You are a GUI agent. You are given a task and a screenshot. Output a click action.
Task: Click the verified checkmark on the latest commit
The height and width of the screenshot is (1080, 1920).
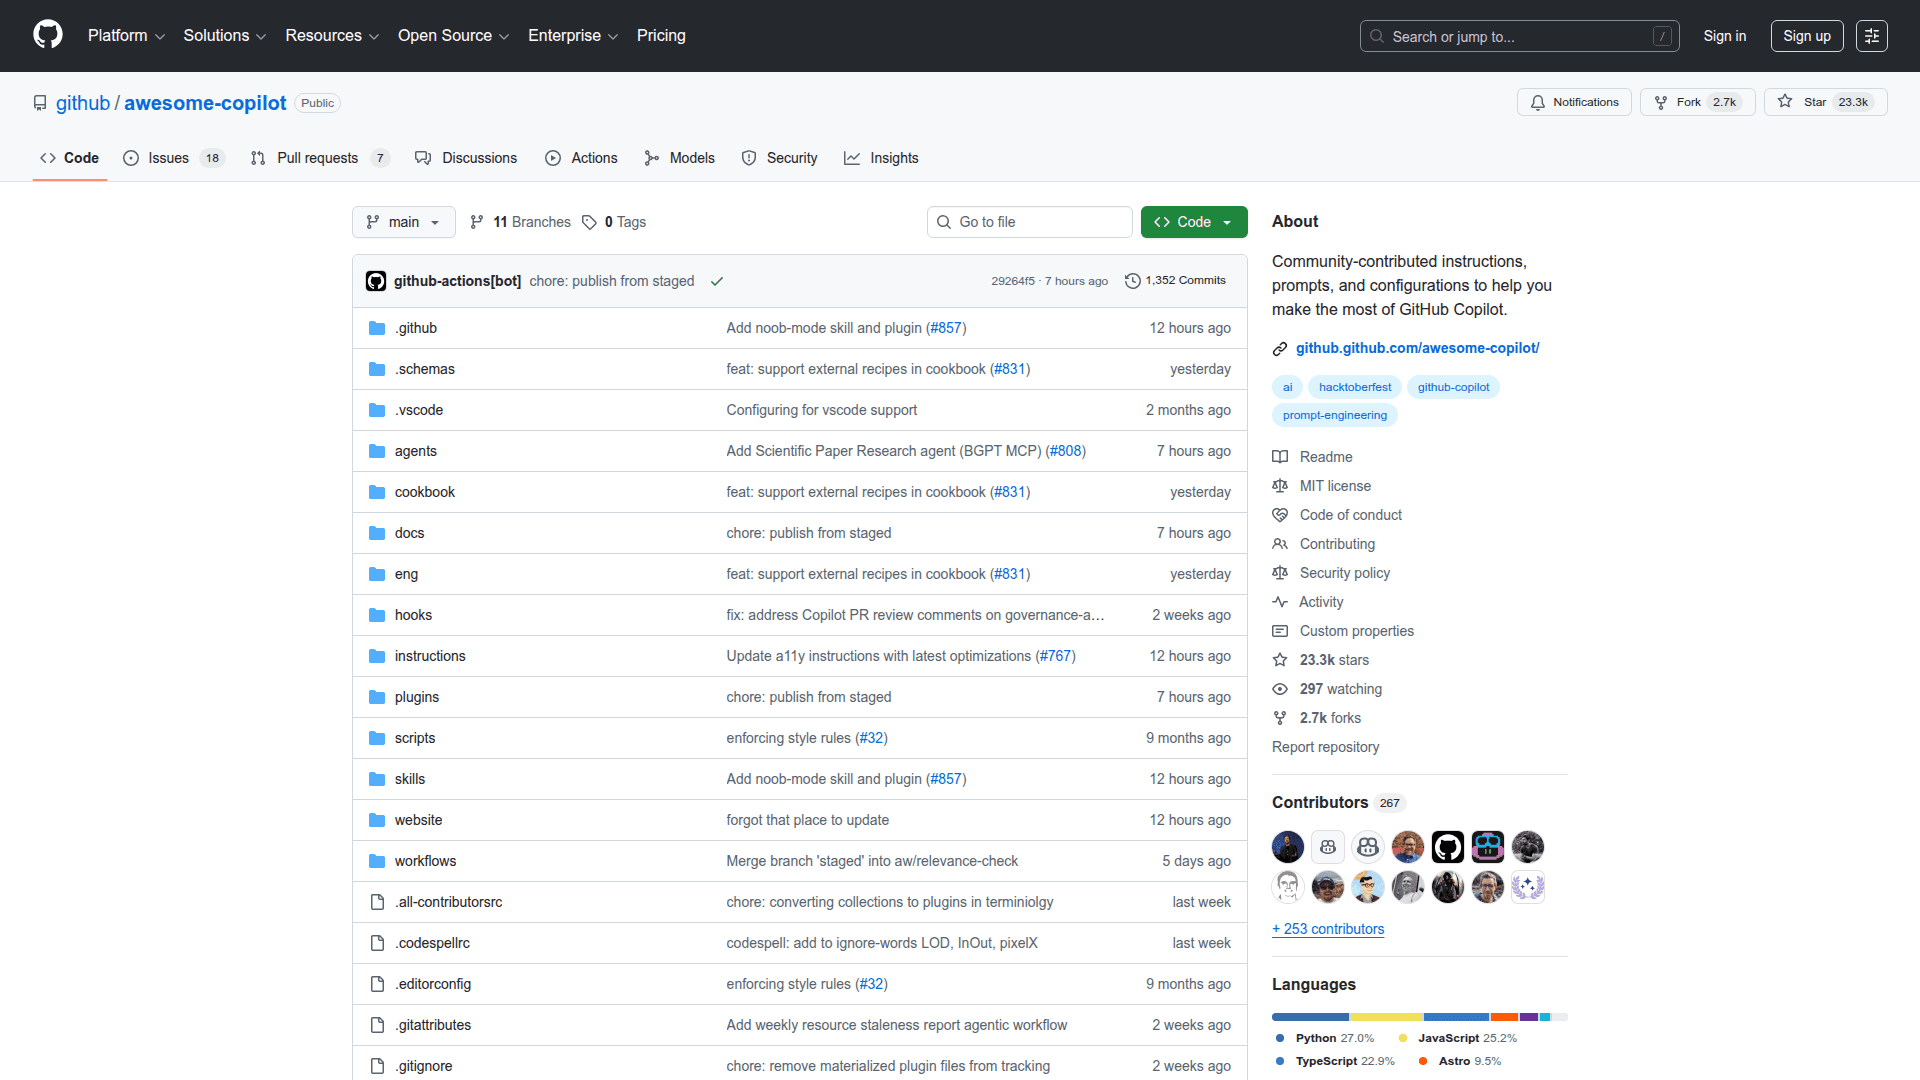click(716, 281)
